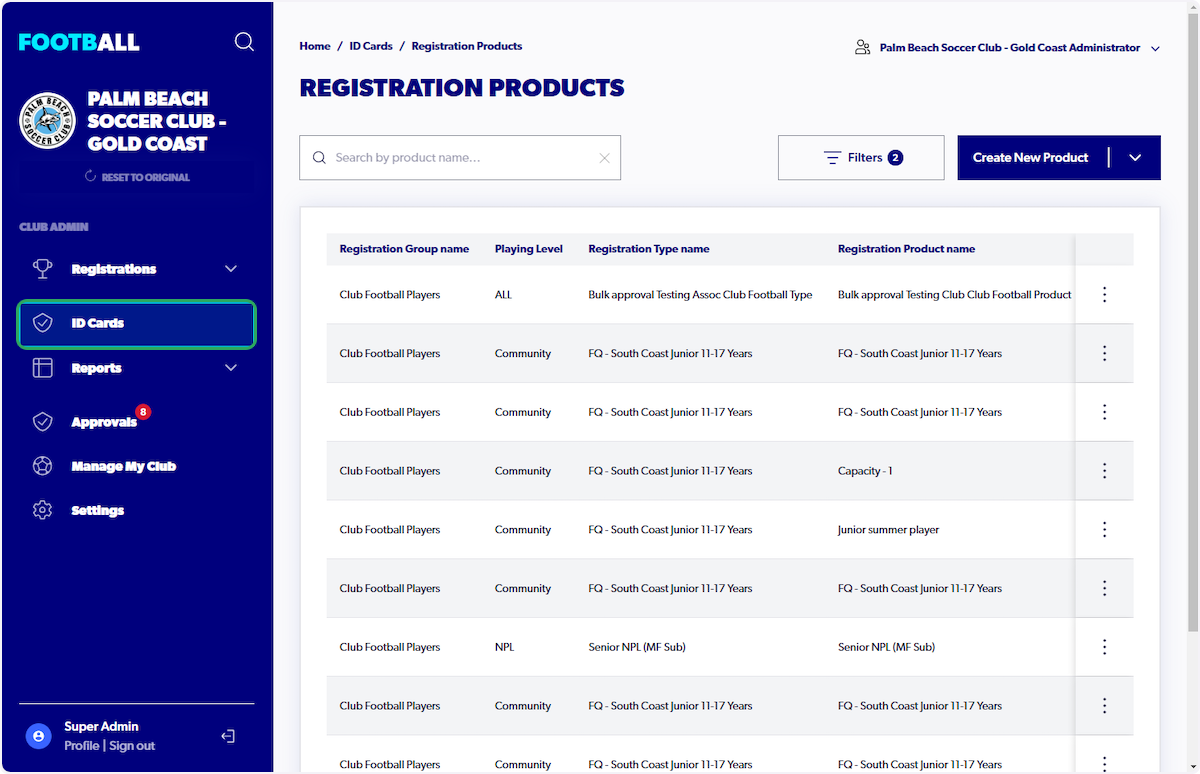Click the Palm Beach Soccer Club logo

point(47,120)
